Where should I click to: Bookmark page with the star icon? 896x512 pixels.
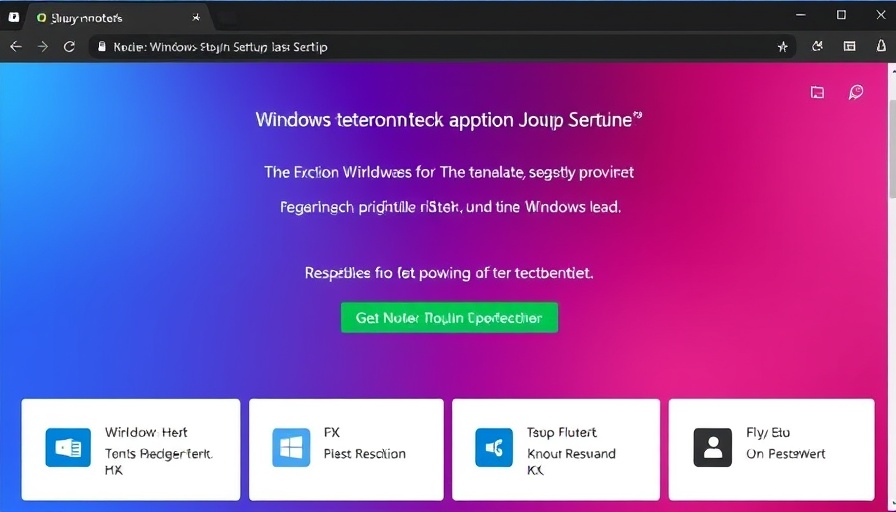(783, 47)
